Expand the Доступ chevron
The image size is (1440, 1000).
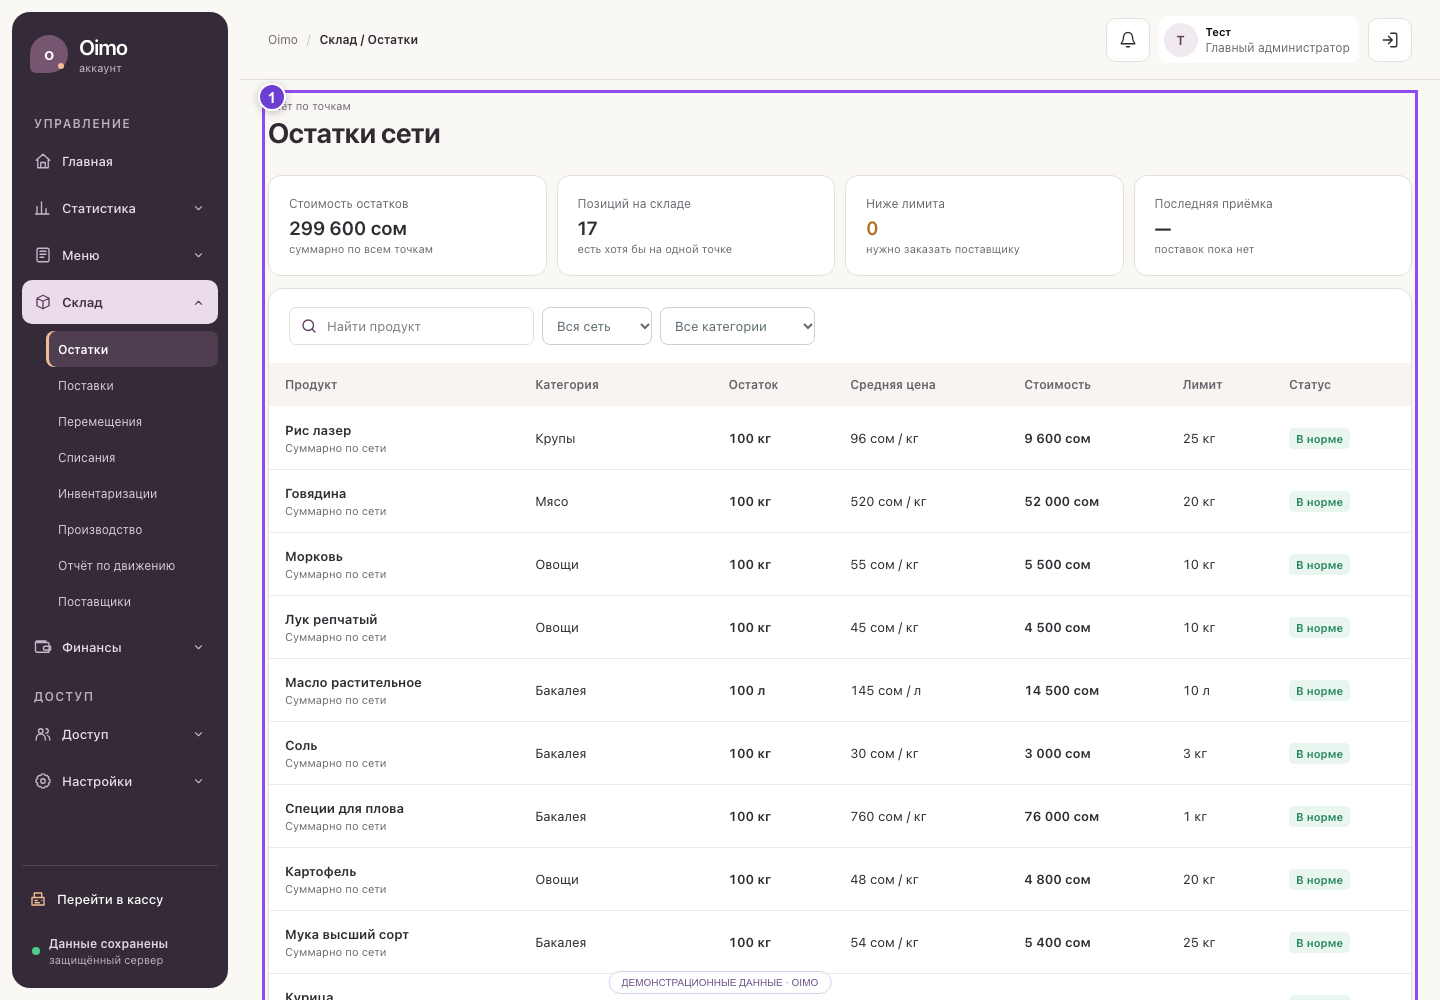tap(198, 734)
